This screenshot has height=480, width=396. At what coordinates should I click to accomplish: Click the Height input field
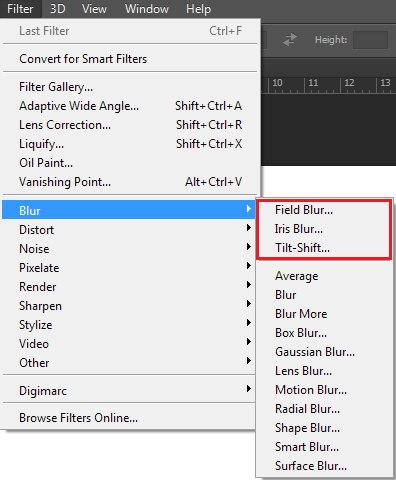tap(370, 40)
